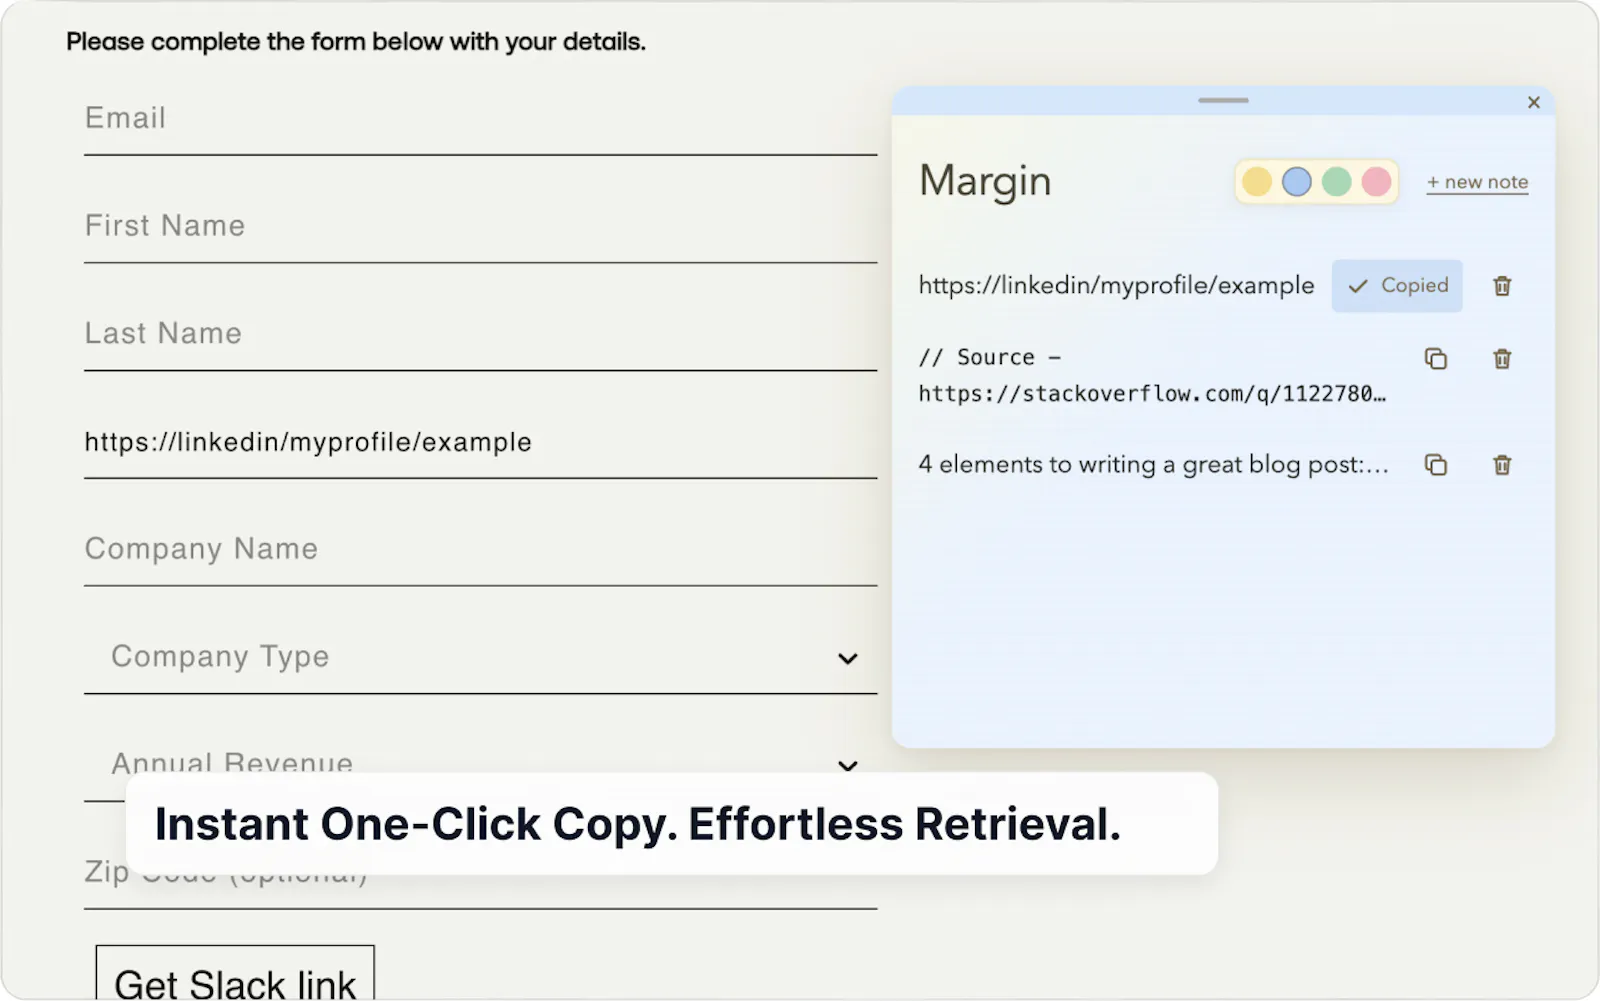Image resolution: width=1600 pixels, height=1001 pixels.
Task: Focus the First Name field
Action: tap(480, 227)
